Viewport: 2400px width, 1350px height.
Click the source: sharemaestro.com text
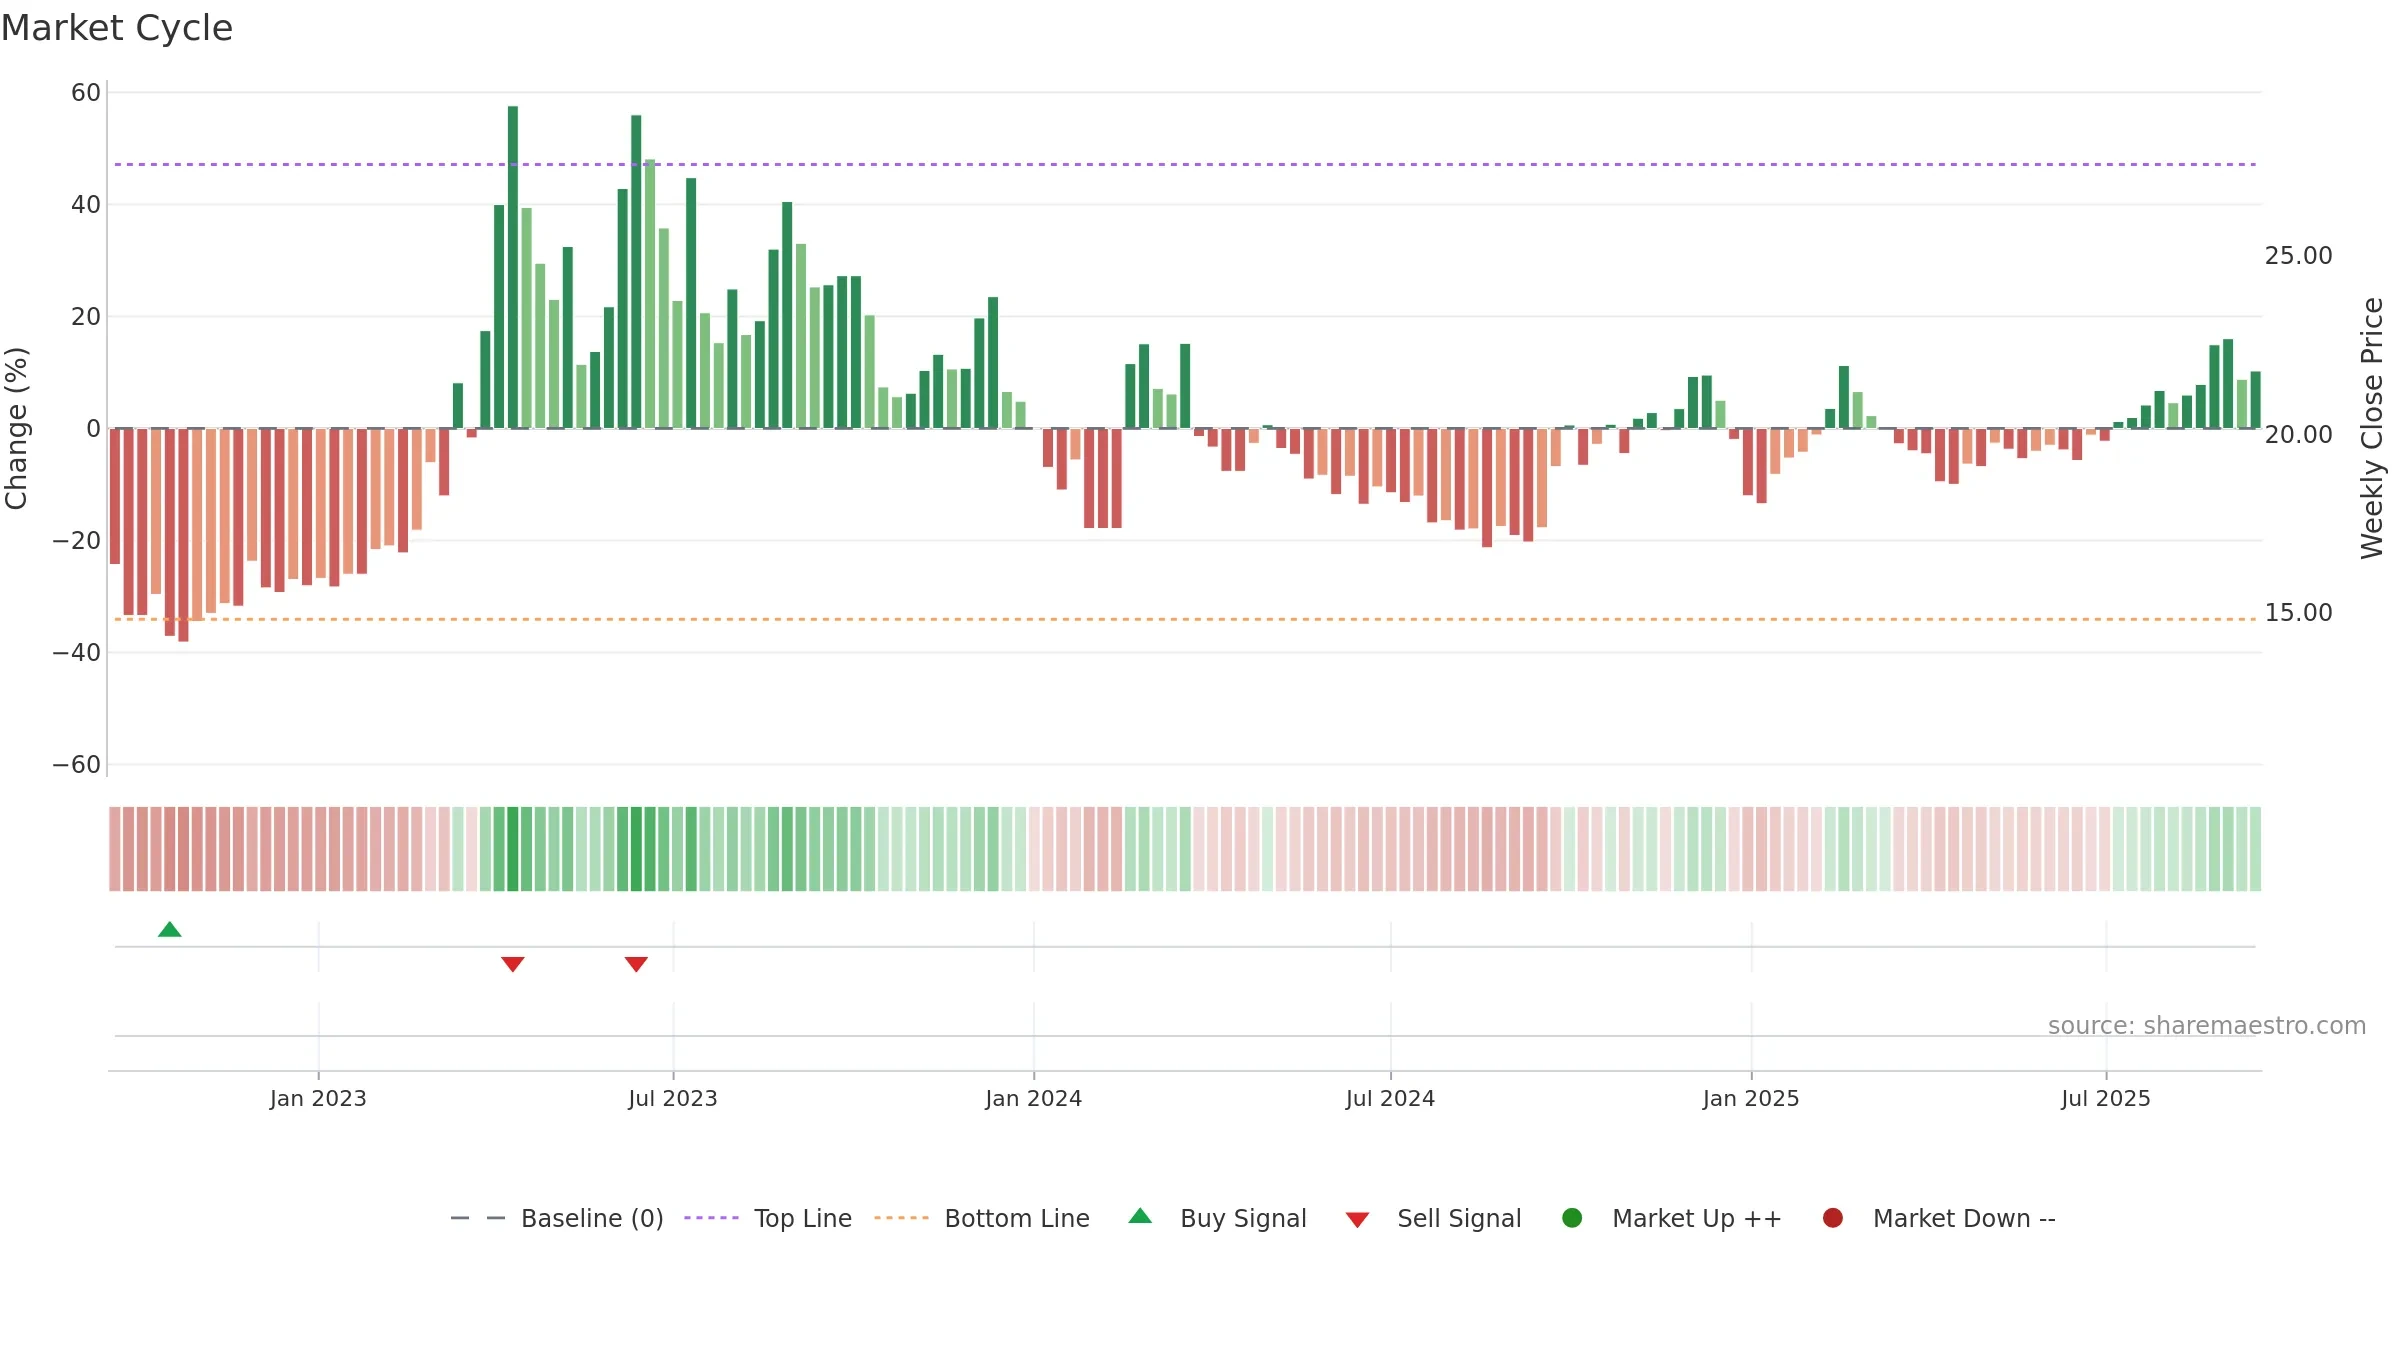(x=2207, y=1025)
